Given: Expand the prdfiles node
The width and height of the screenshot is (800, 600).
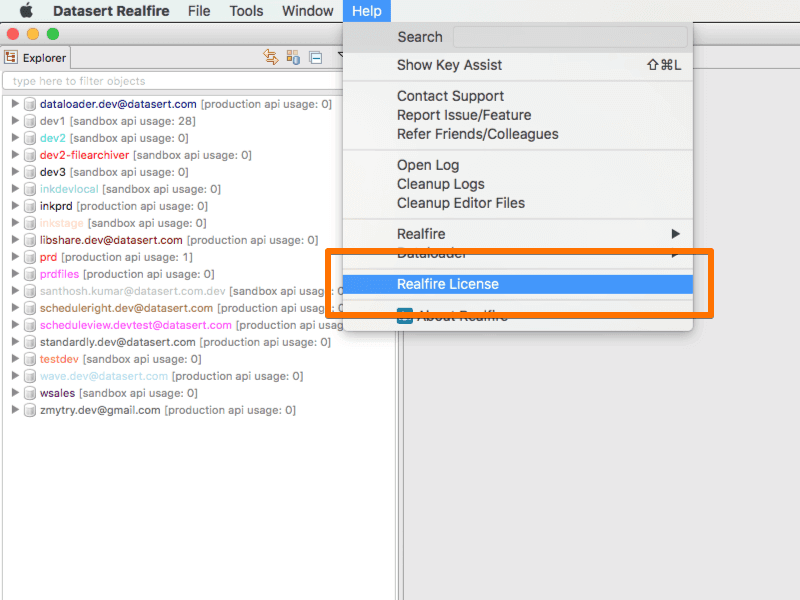Looking at the screenshot, I should pos(15,273).
